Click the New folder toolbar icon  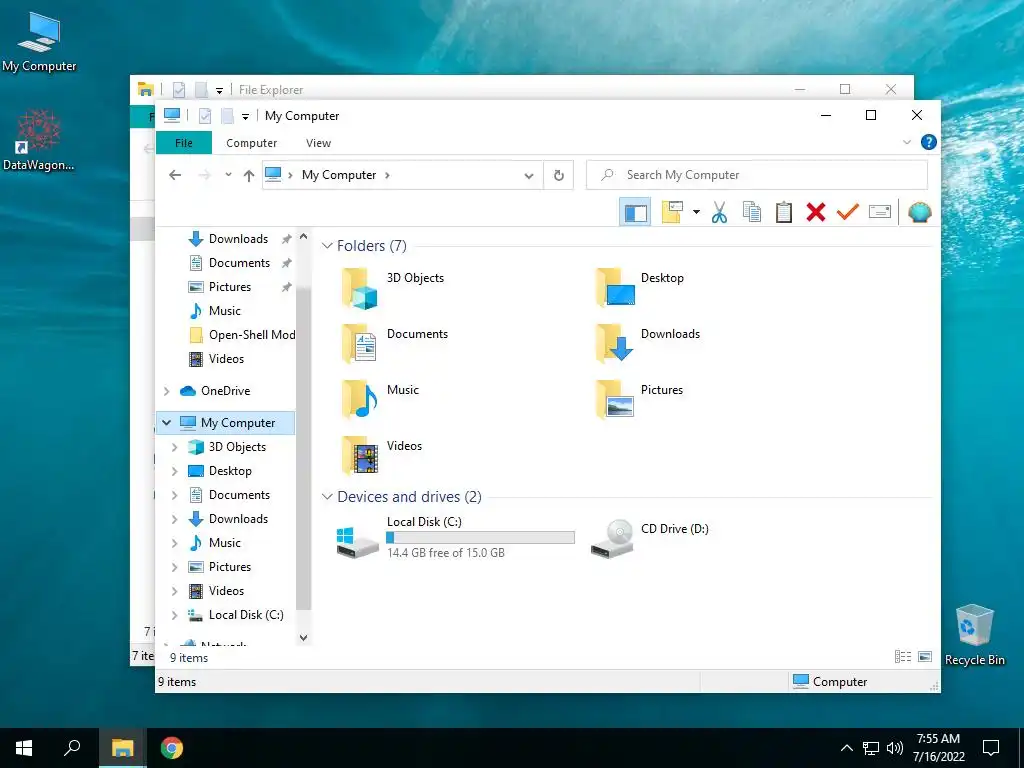[x=672, y=212]
